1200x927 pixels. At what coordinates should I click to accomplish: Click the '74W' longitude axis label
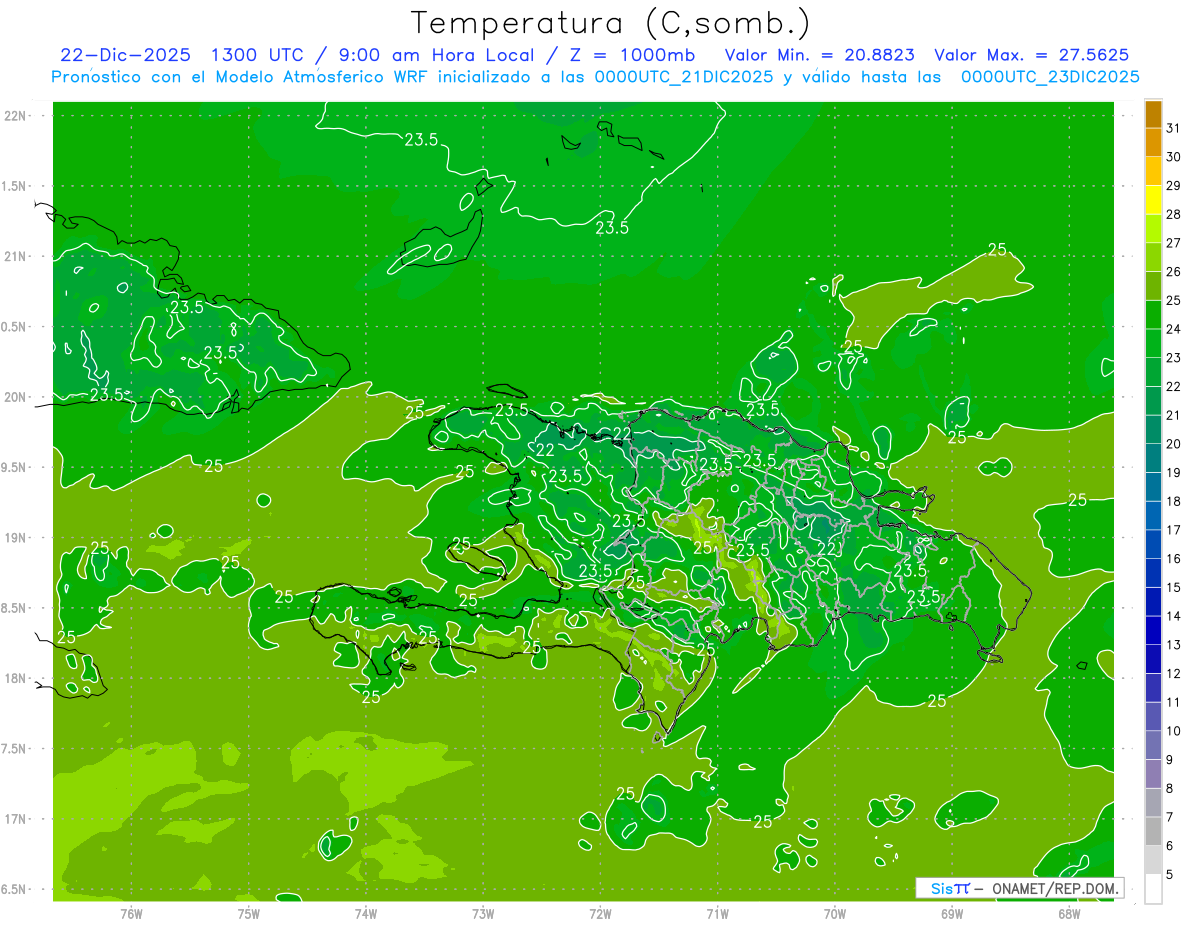click(x=366, y=913)
